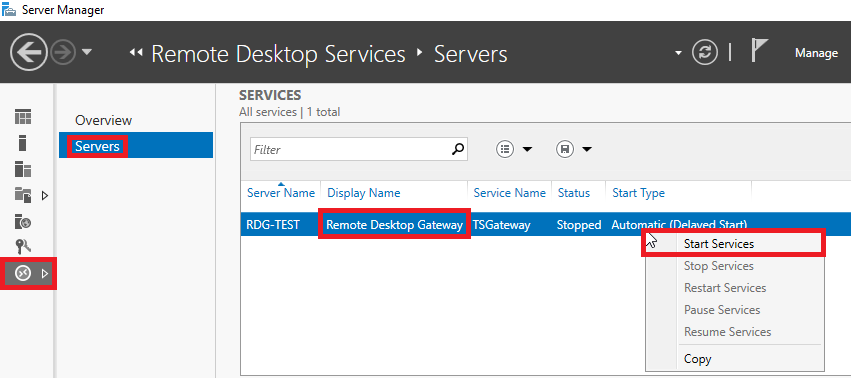Click the Forward navigation arrow

(64, 53)
